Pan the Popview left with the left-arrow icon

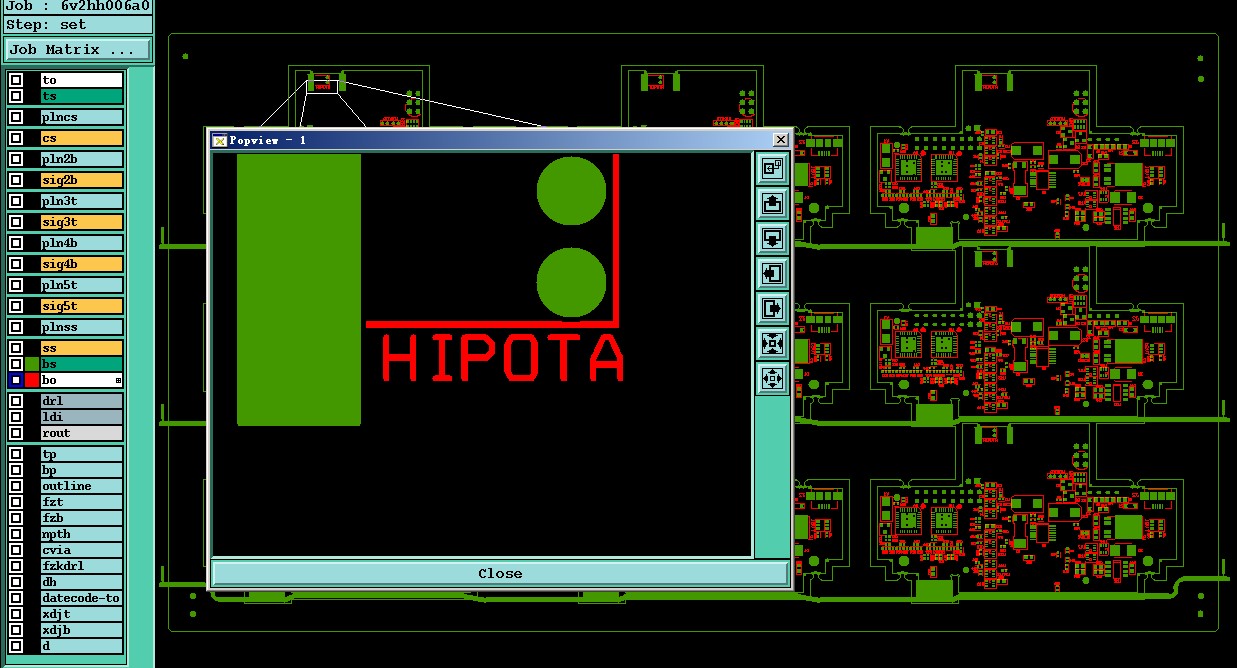coord(772,273)
